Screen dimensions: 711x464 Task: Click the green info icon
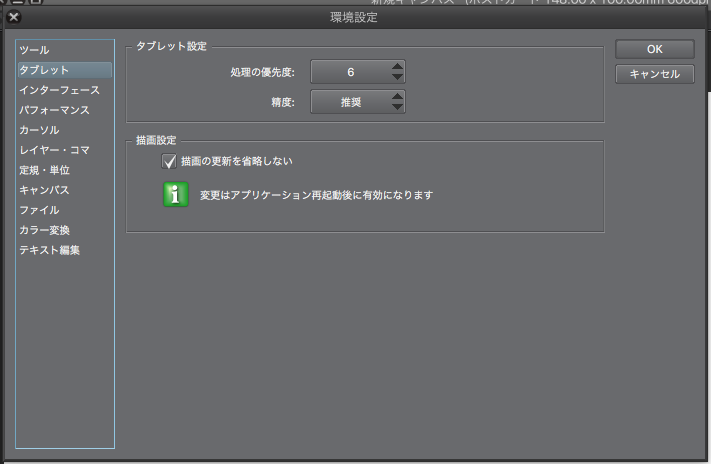click(176, 195)
